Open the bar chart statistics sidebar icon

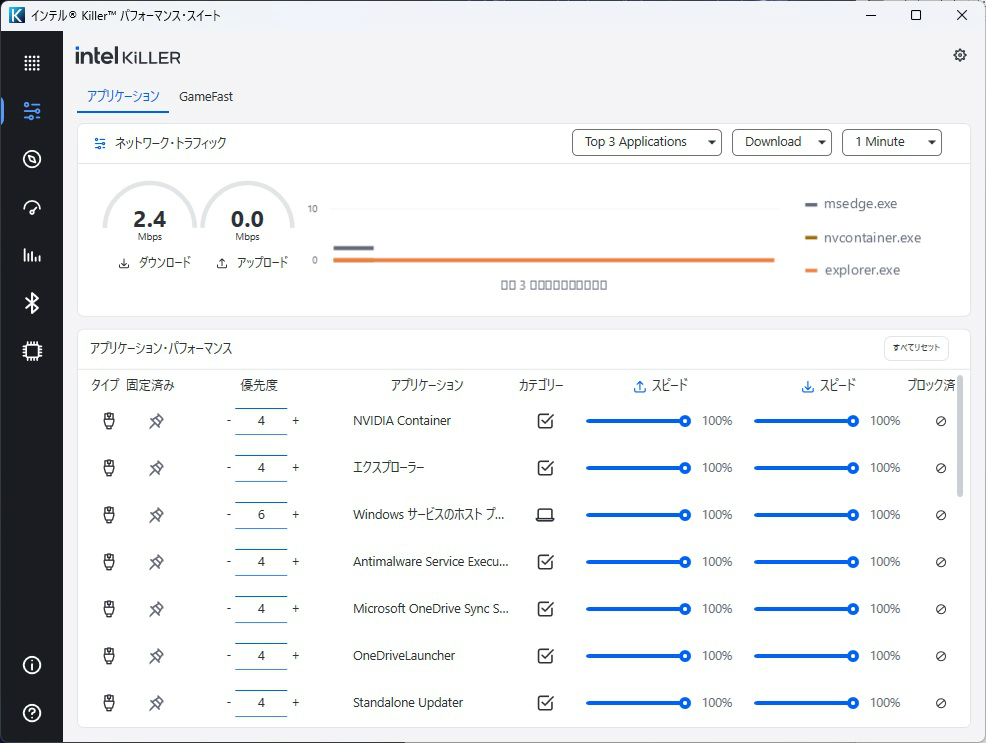point(31,255)
